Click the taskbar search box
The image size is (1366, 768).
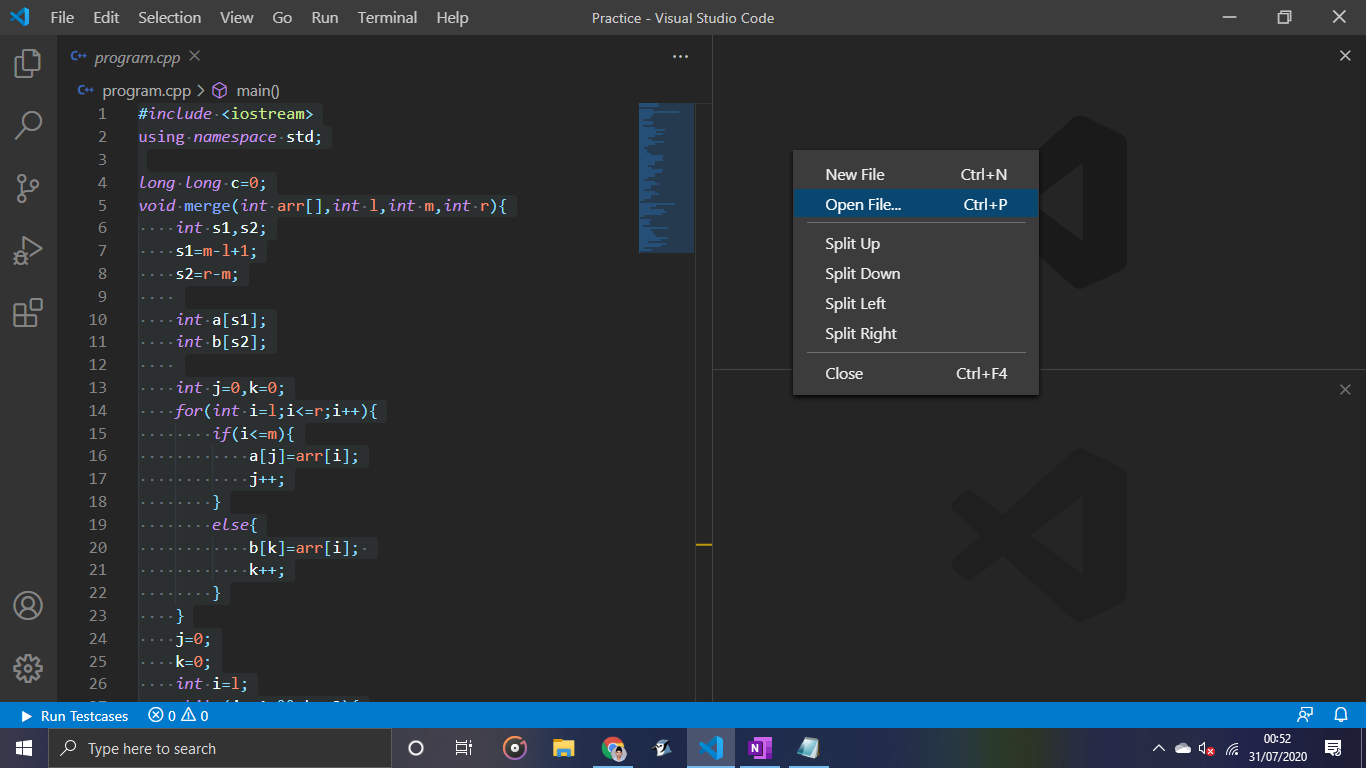coord(220,748)
